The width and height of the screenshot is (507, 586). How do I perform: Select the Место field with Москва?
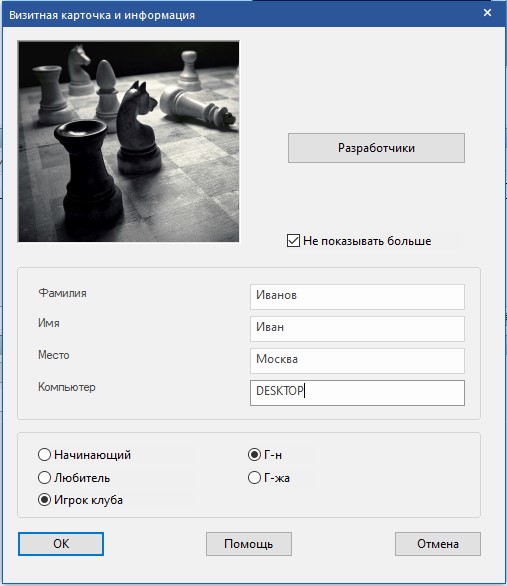(x=357, y=361)
